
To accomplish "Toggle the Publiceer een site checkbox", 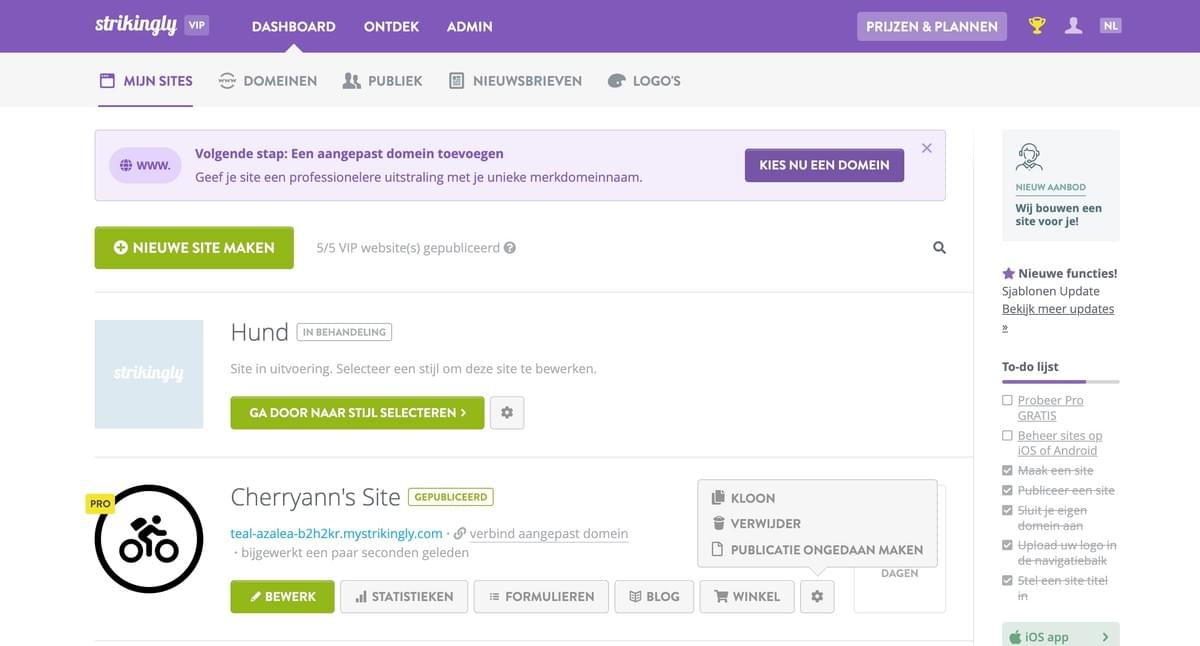I will click(1007, 490).
